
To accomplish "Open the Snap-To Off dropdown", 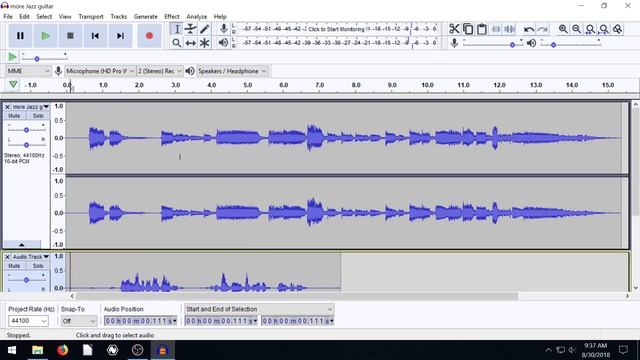I will point(79,321).
